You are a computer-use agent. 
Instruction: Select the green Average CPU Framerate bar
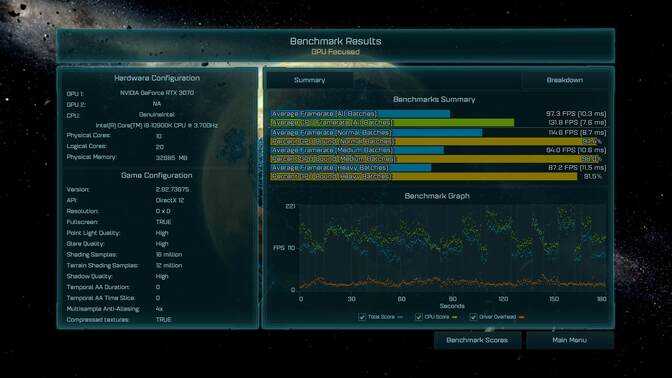(x=392, y=123)
